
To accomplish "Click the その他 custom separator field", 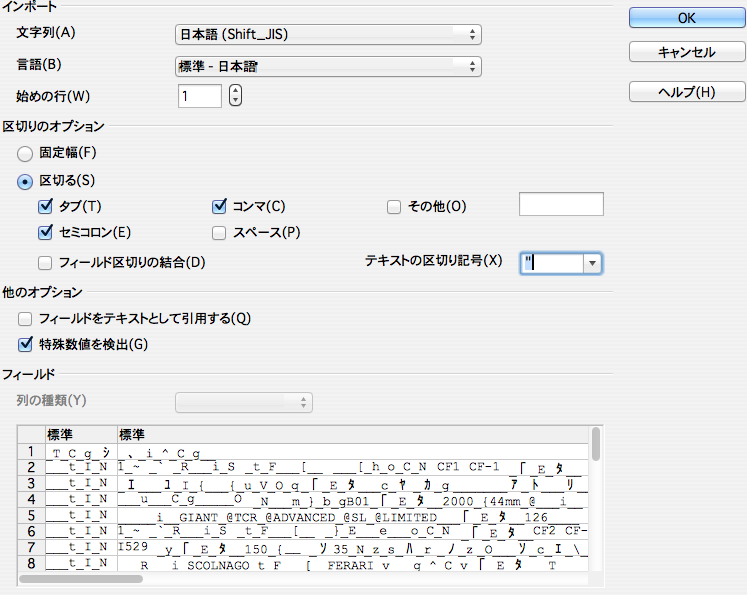I will tap(561, 204).
